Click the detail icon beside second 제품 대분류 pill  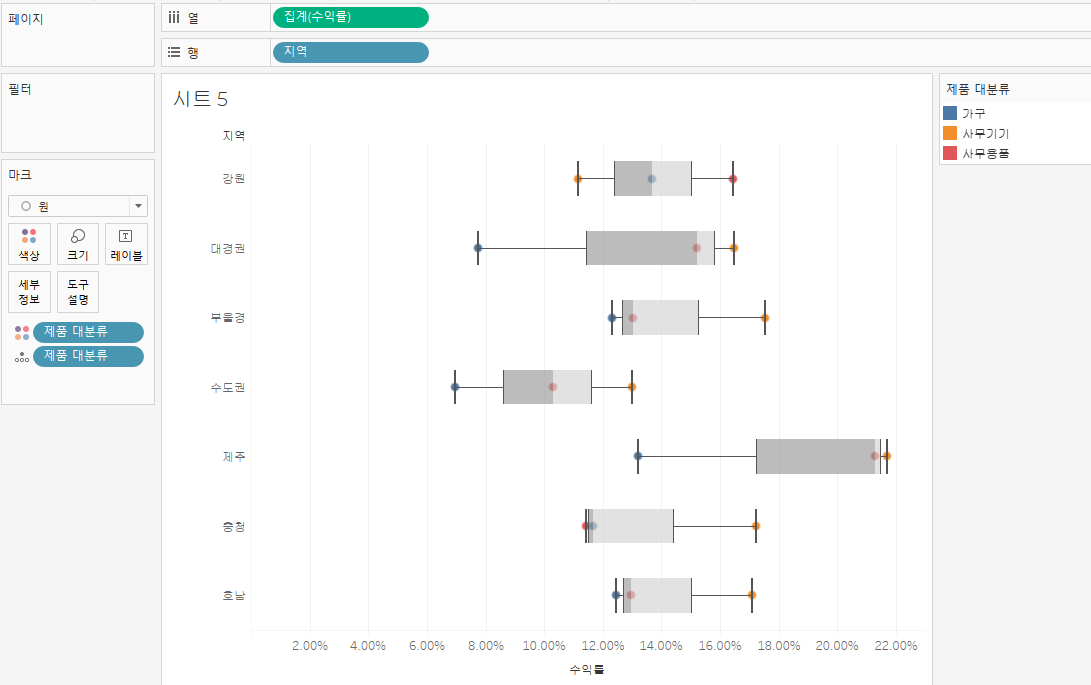pos(20,356)
